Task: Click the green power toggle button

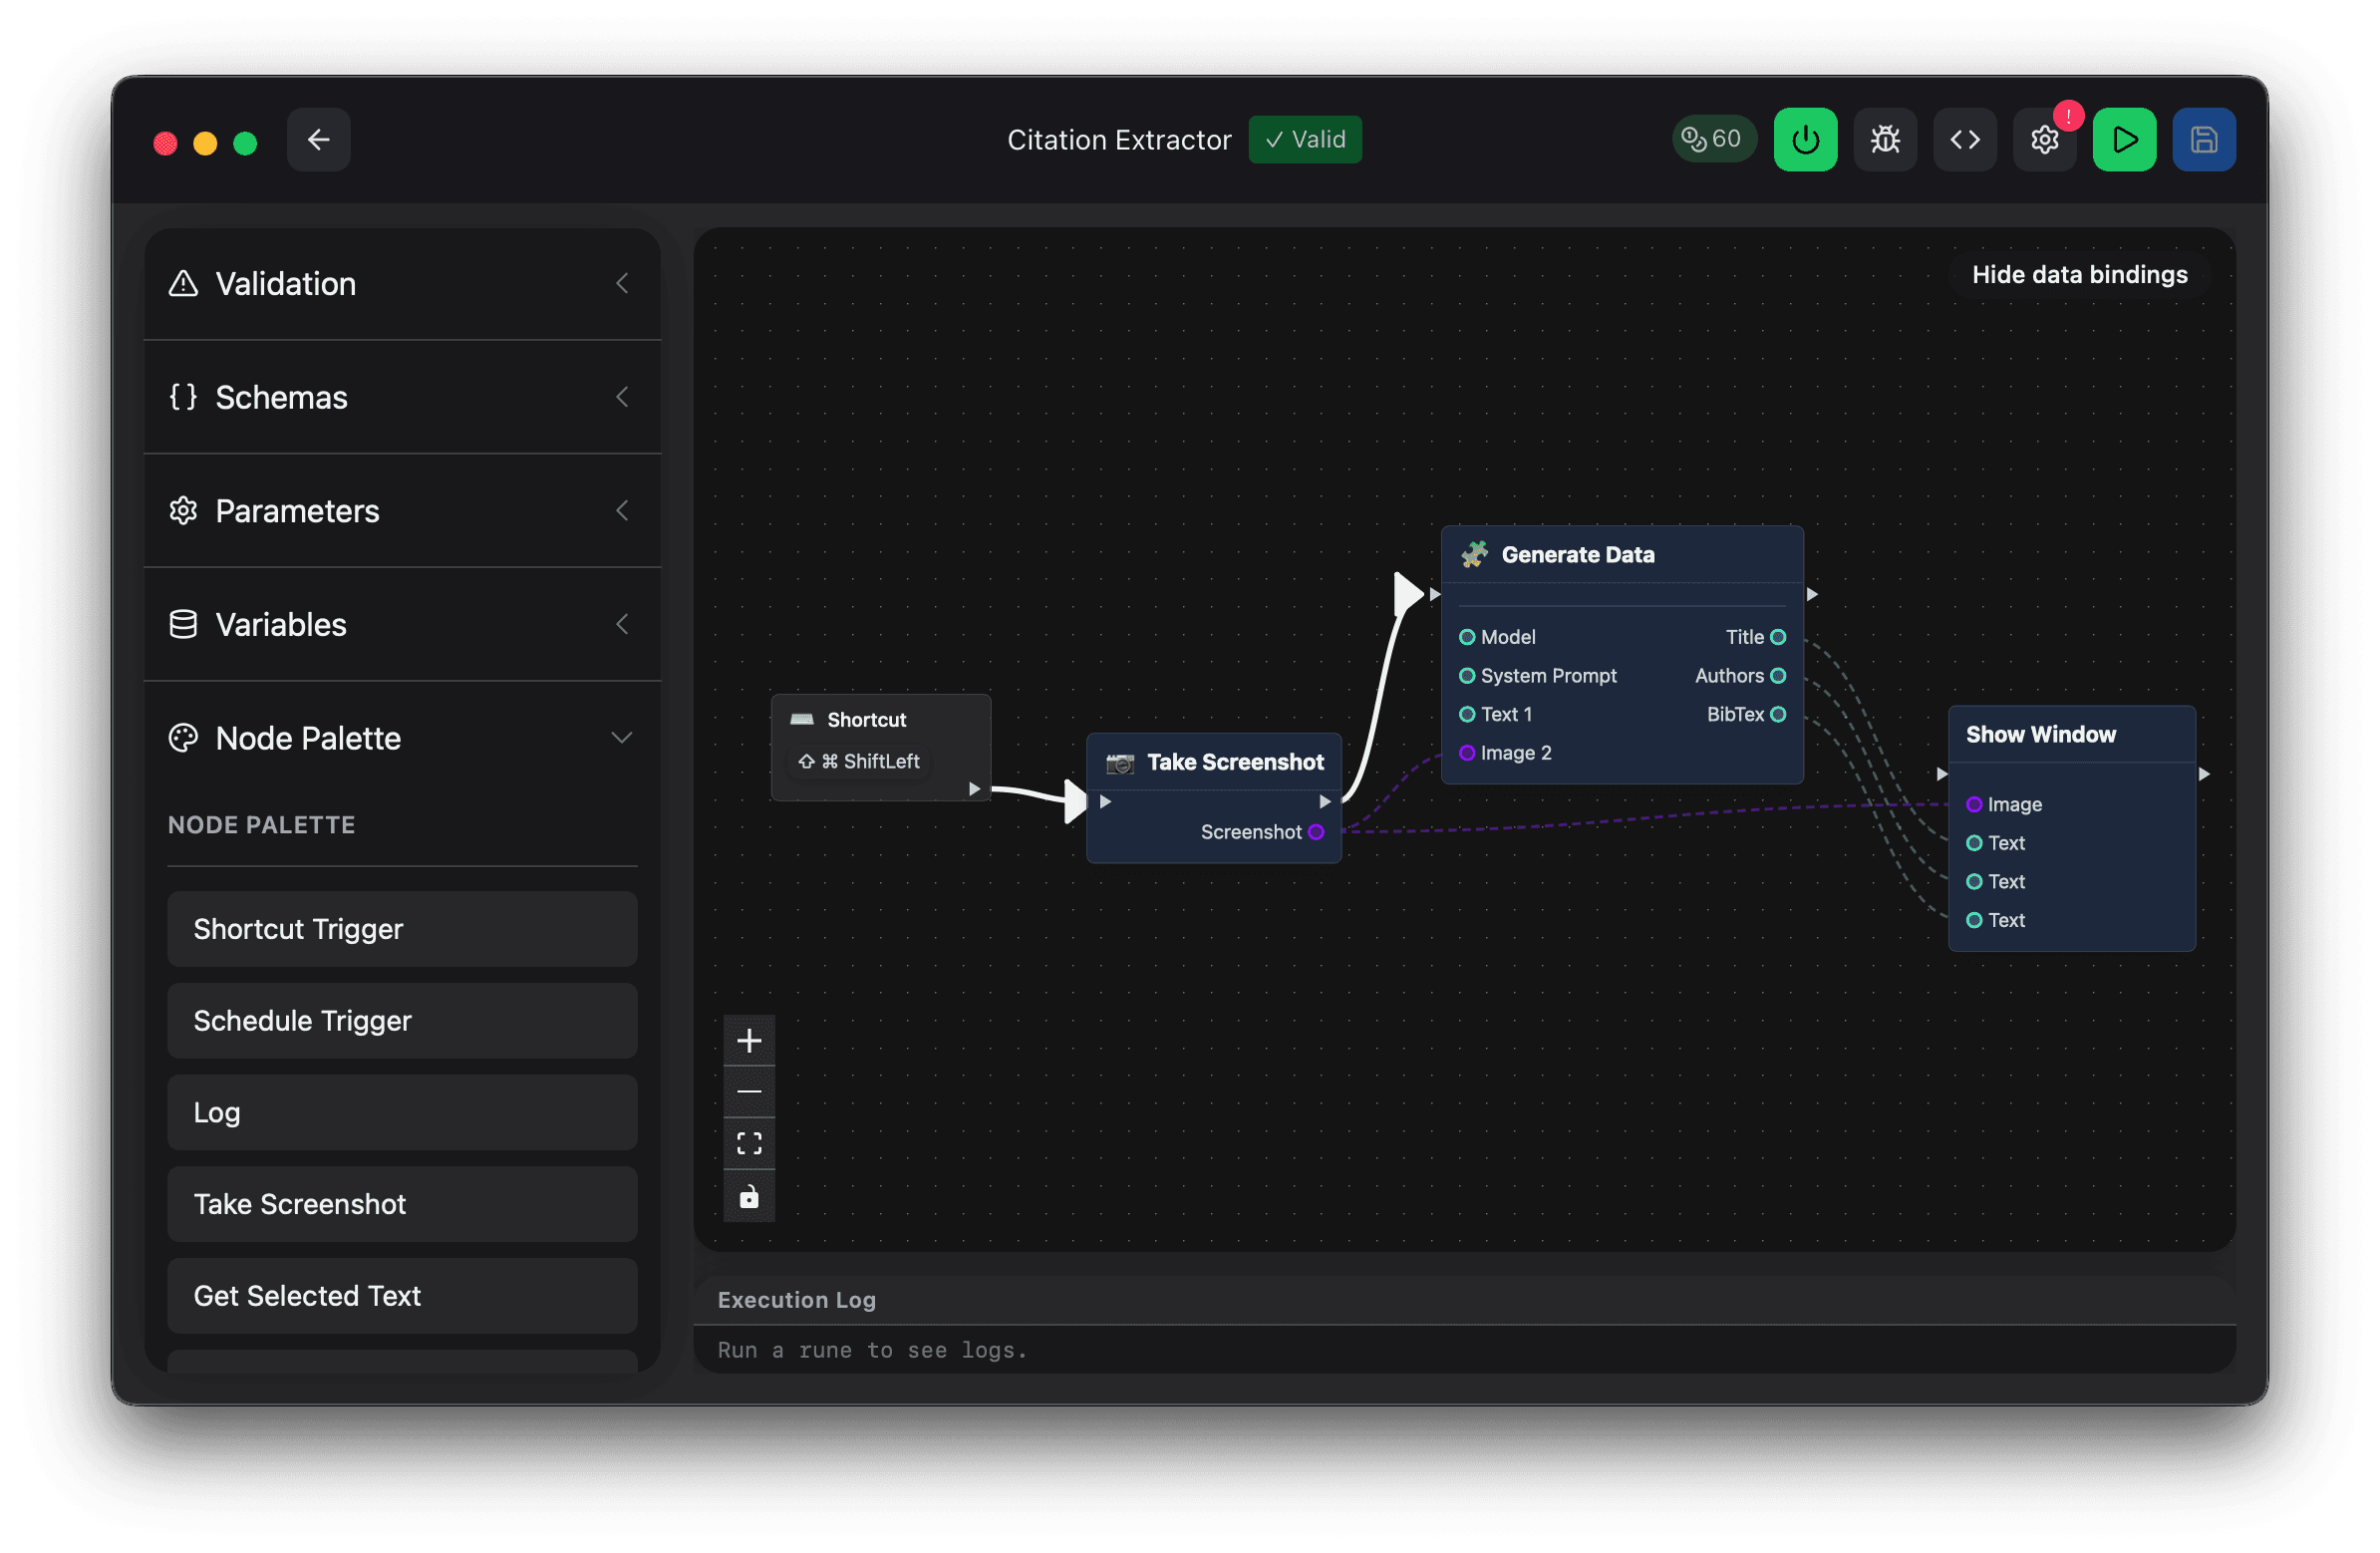Action: [x=1805, y=139]
